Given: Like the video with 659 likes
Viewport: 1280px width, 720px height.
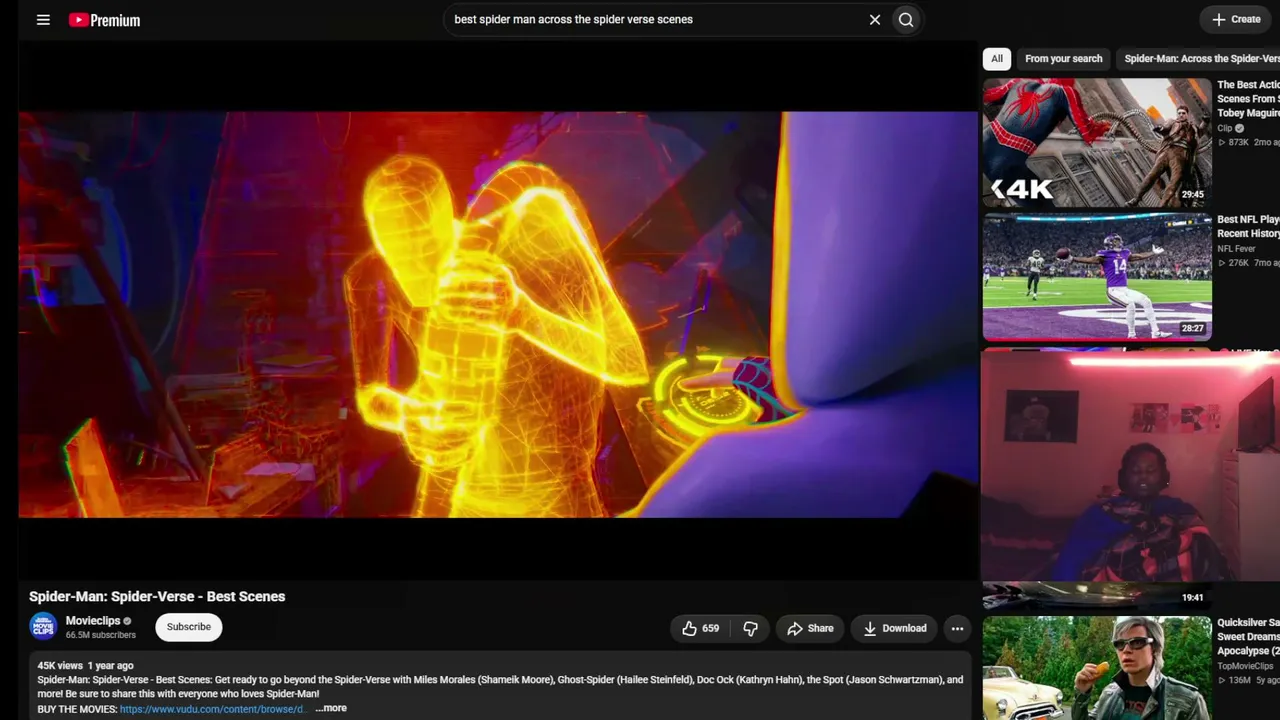Looking at the screenshot, I should pyautogui.click(x=701, y=628).
